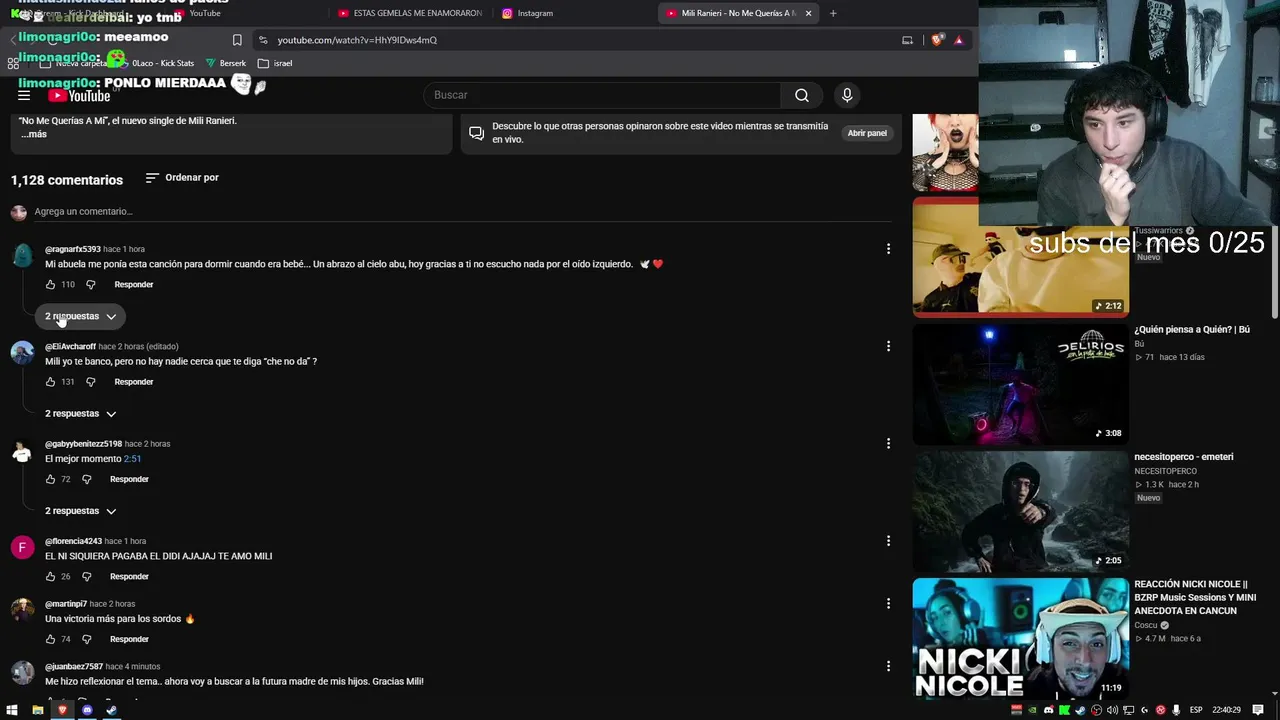Viewport: 1280px width, 720px height.
Task: Open Brave Rewards triangle icon
Action: click(x=958, y=40)
